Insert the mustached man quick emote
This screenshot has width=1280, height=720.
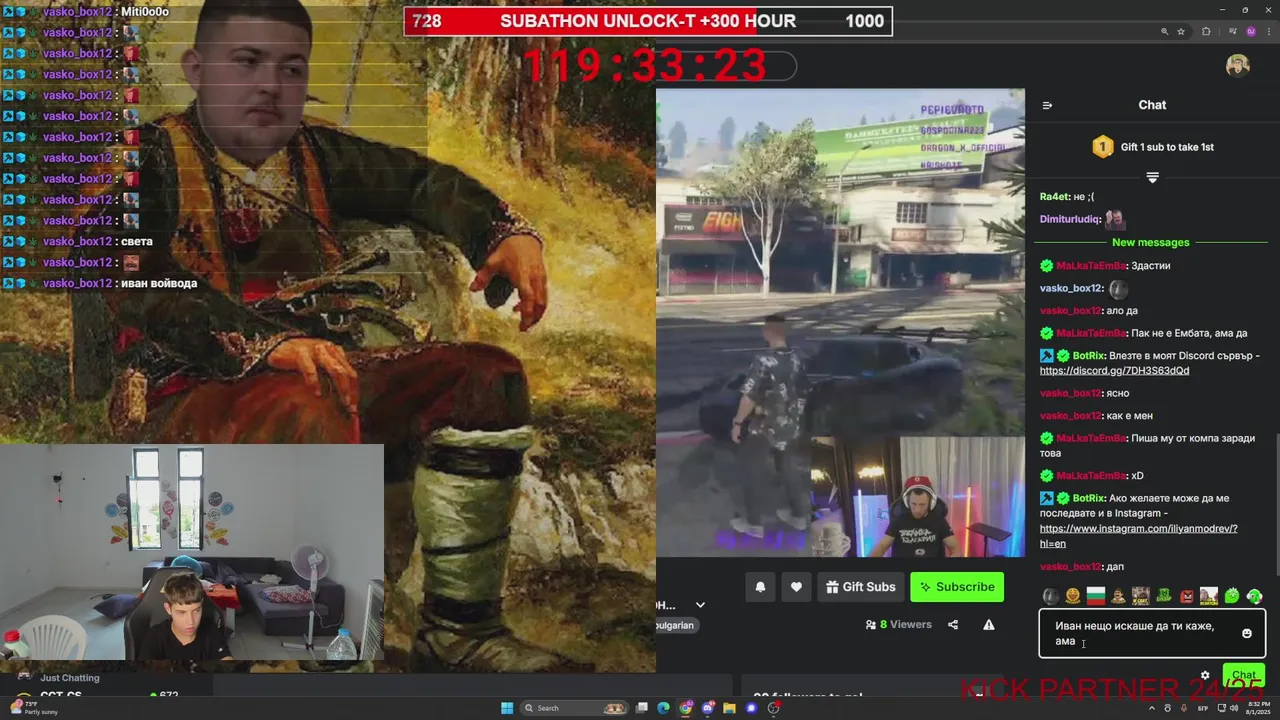click(x=1118, y=596)
